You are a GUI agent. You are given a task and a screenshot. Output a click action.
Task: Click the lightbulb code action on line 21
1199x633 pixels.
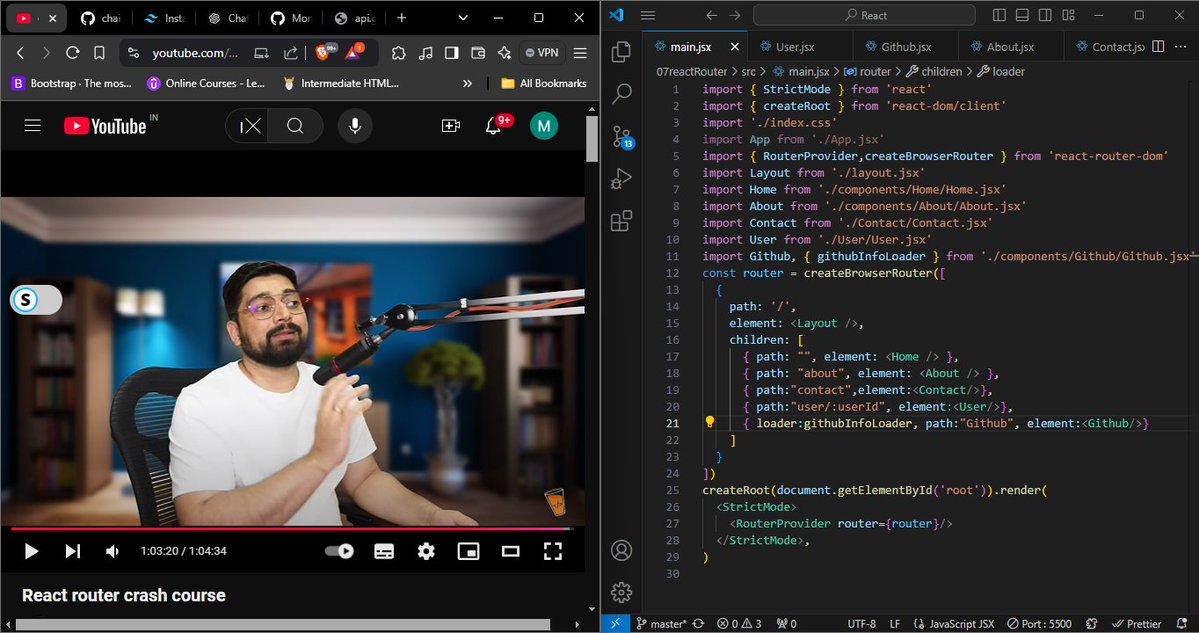(710, 422)
